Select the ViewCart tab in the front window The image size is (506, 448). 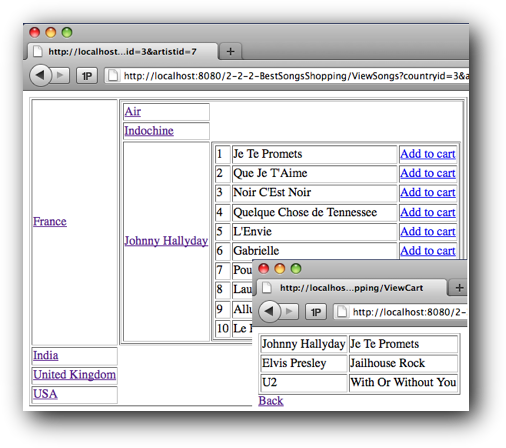351,288
